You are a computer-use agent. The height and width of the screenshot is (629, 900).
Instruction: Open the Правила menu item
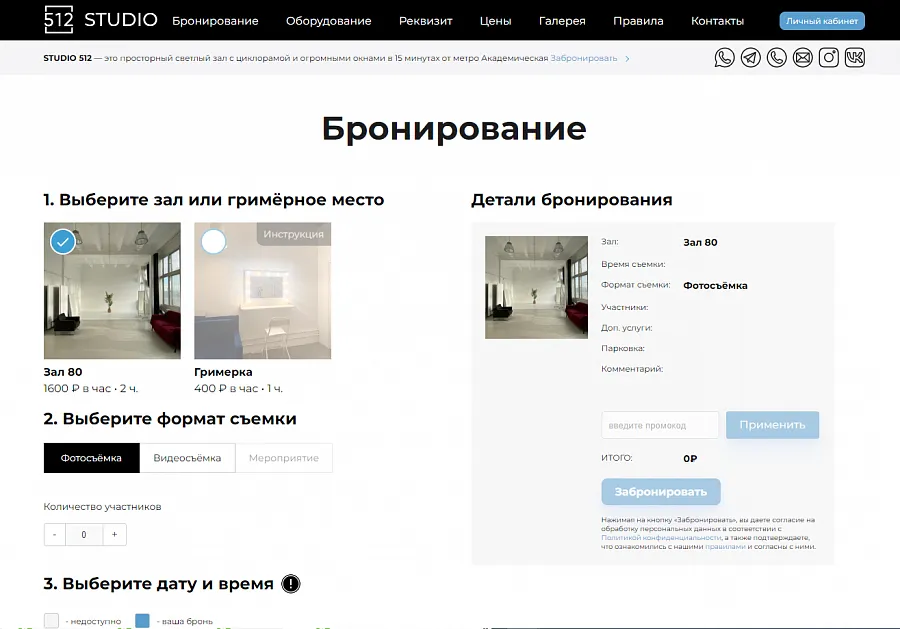[x=638, y=21]
